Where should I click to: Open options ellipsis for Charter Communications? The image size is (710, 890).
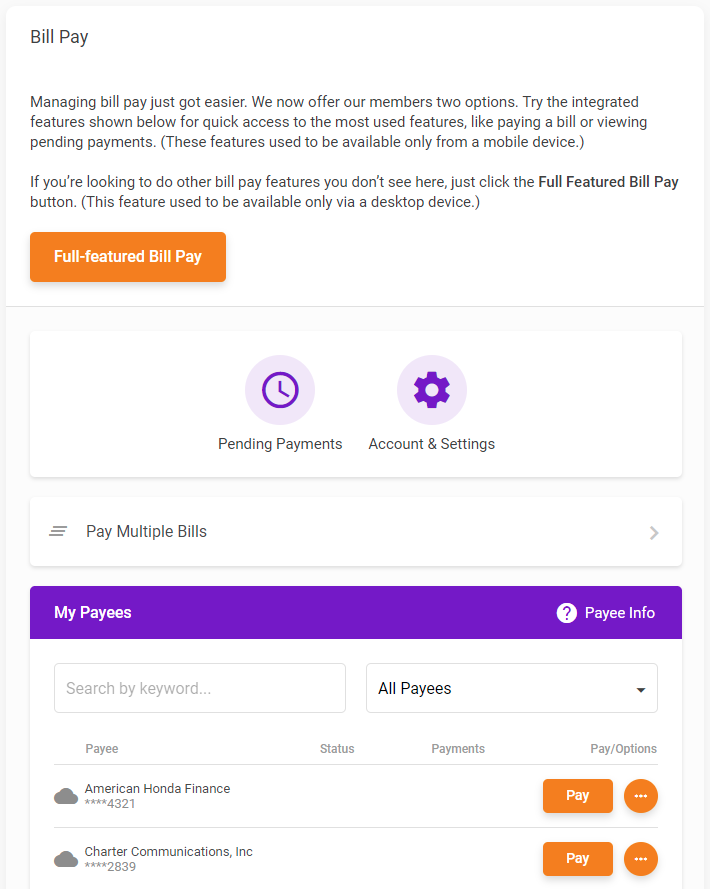[x=640, y=858]
